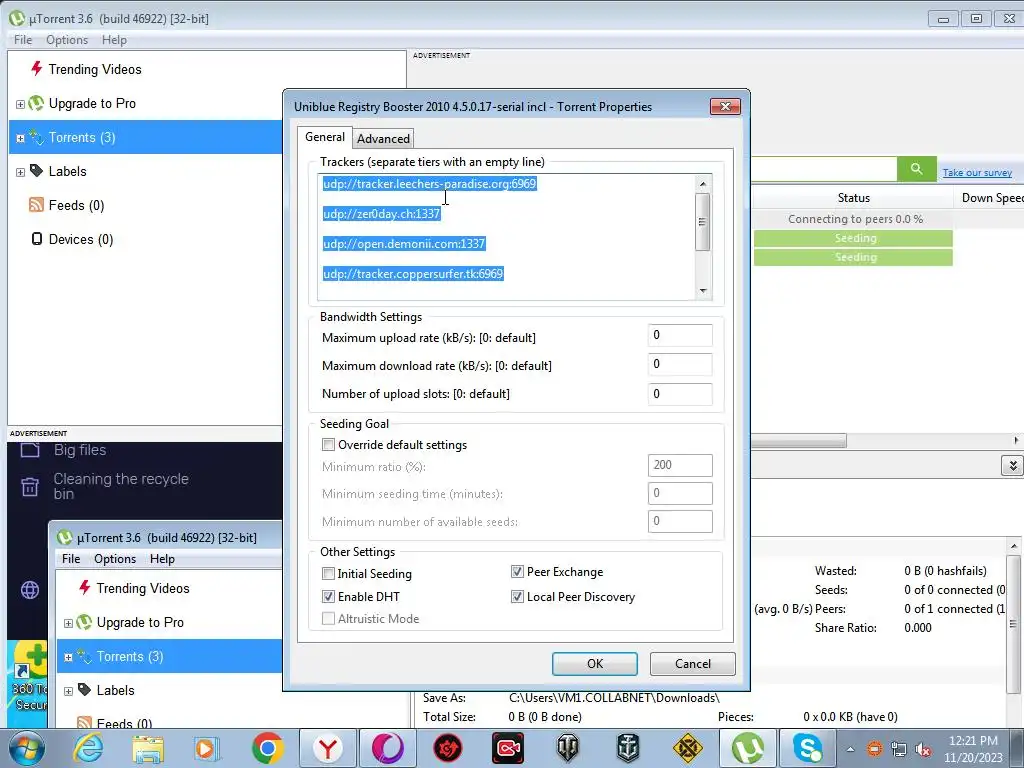The width and height of the screenshot is (1024, 768).
Task: Select Torrents (3) in the main sidebar
Action: 146,137
